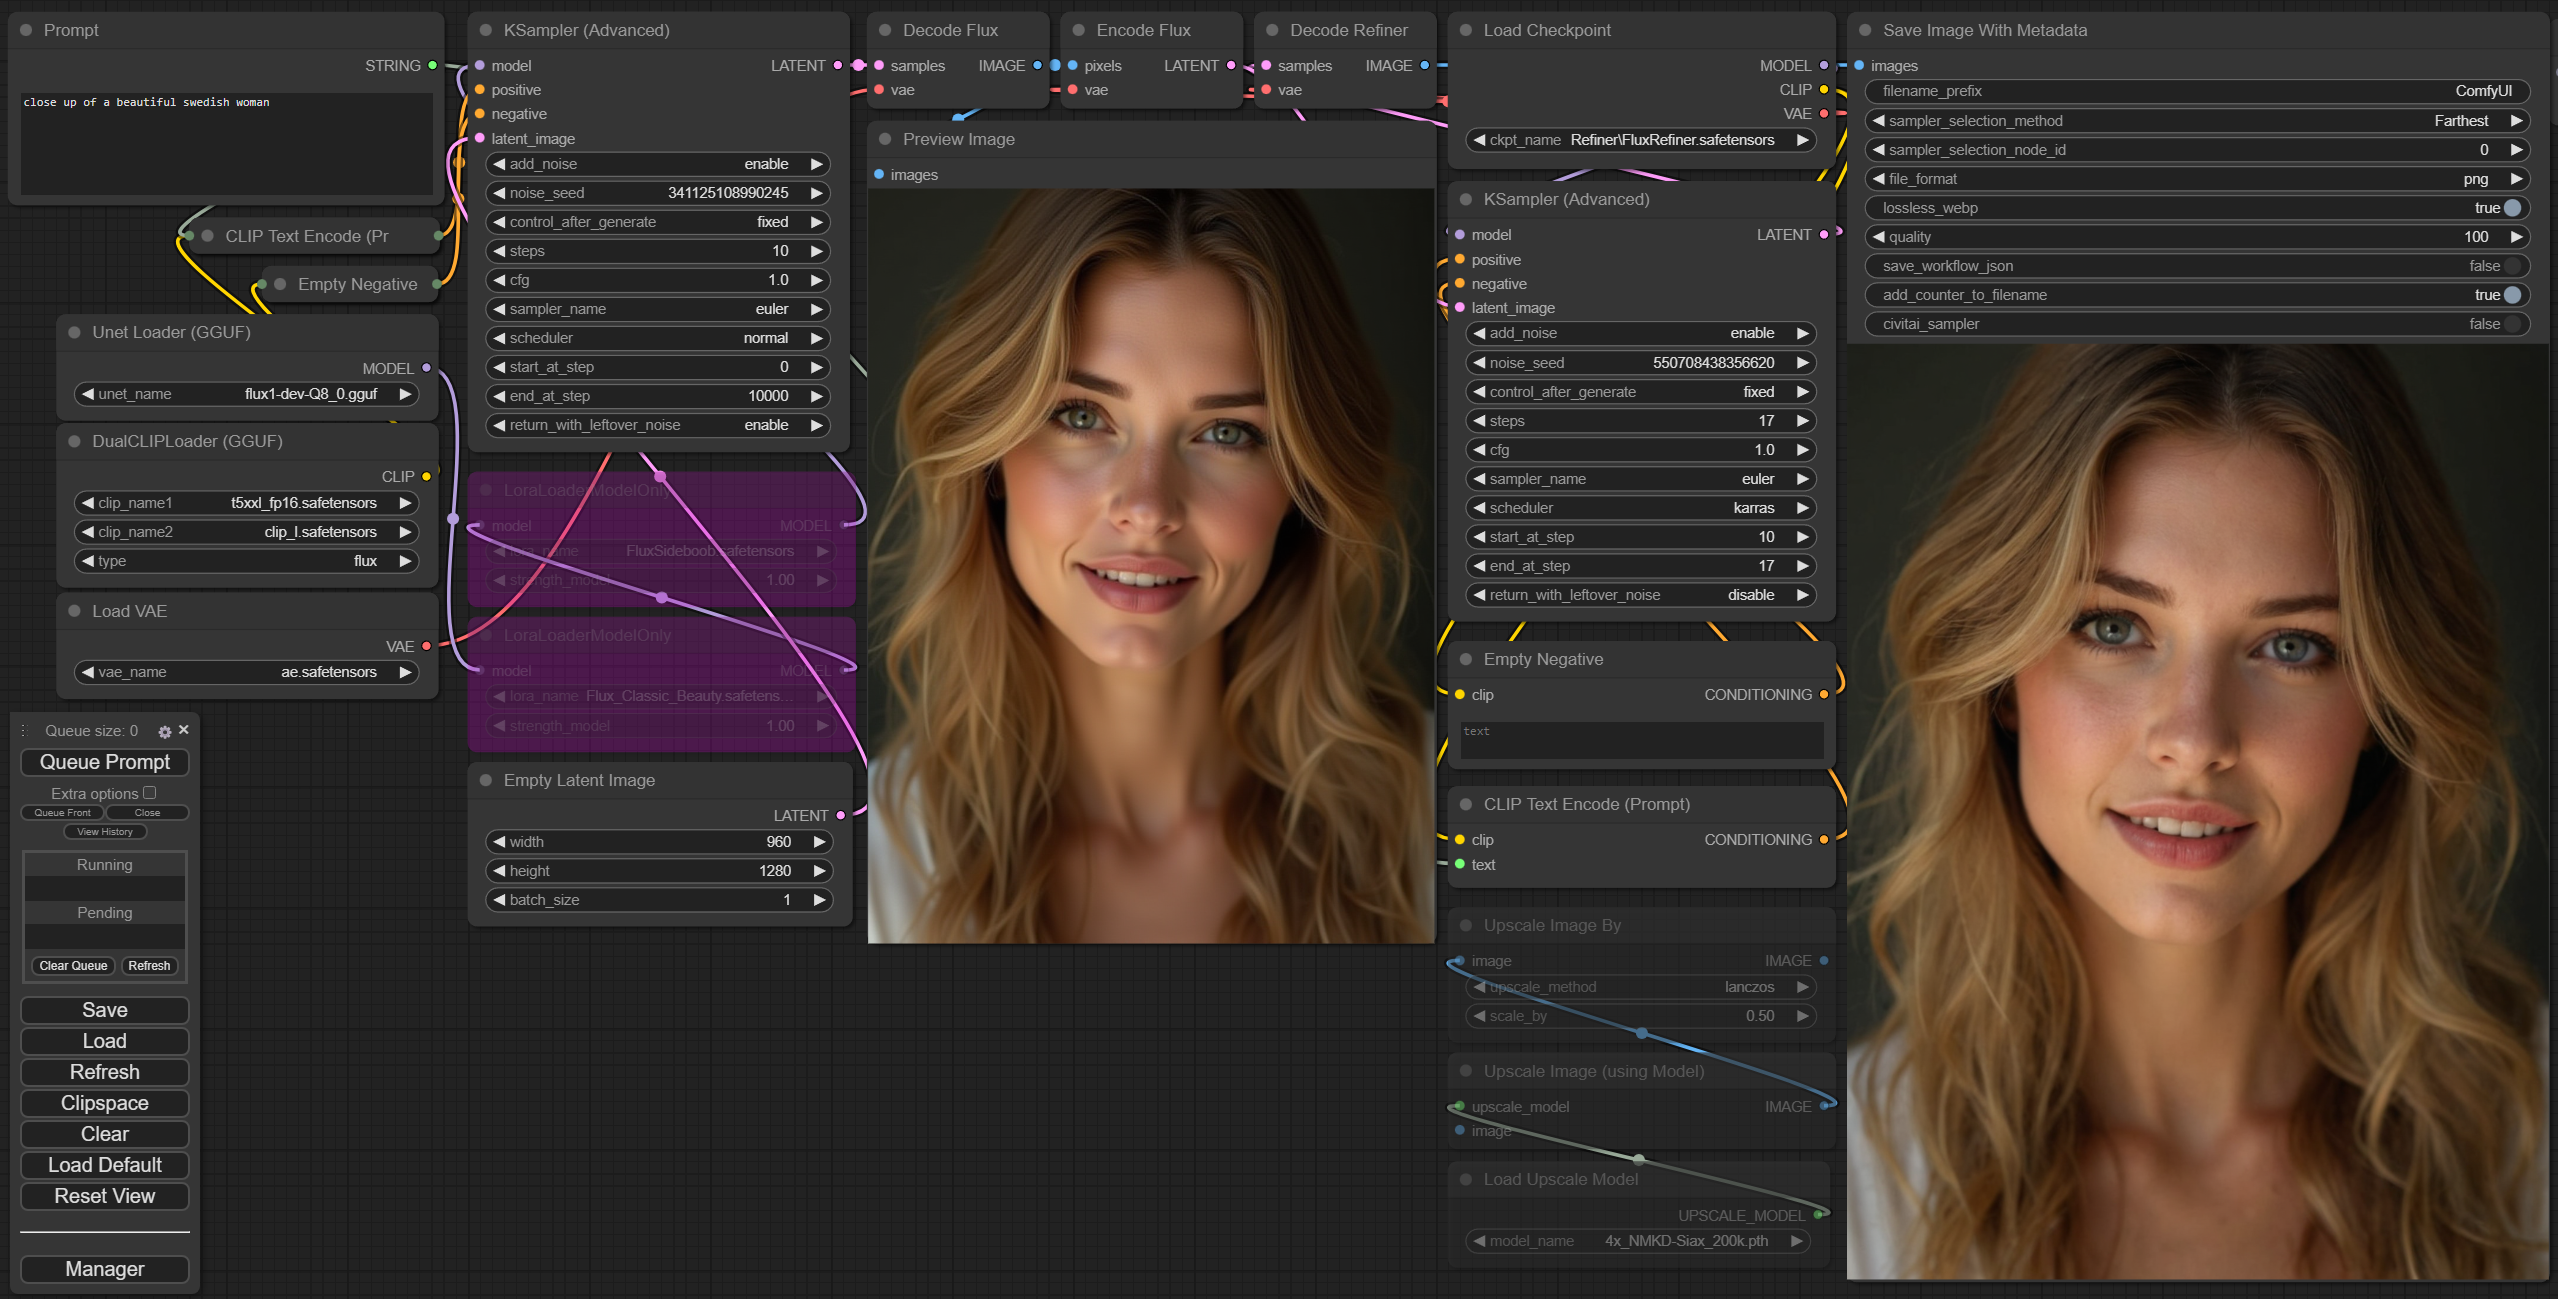The height and width of the screenshot is (1299, 2558).
Task: Click right arrow on quality value
Action: (x=2516, y=237)
